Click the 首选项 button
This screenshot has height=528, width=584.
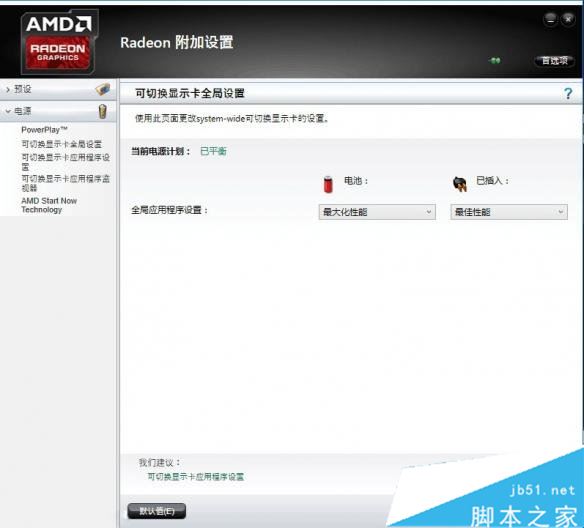[554, 61]
